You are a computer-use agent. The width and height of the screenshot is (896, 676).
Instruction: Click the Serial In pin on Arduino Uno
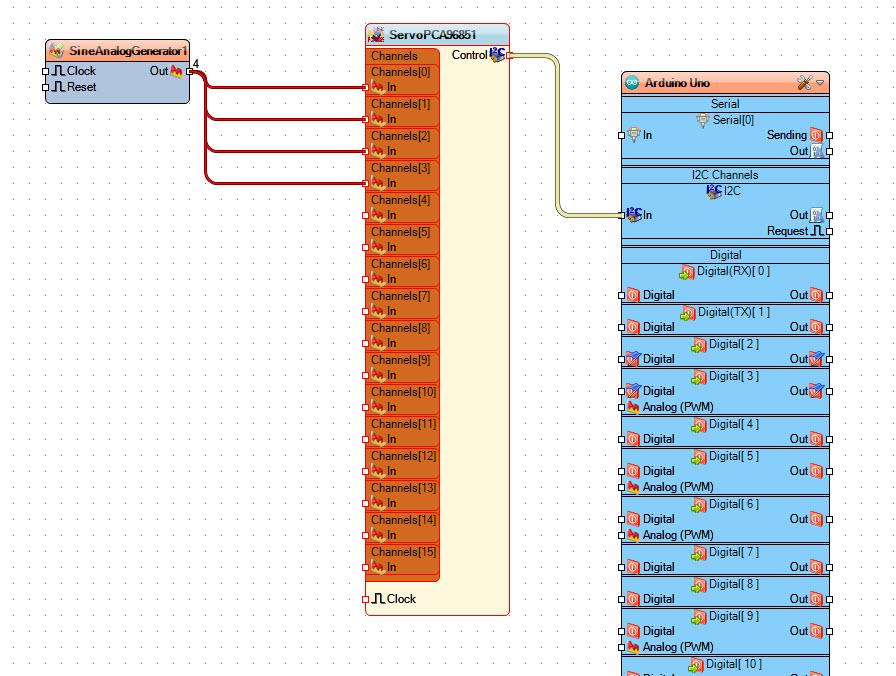click(622, 135)
